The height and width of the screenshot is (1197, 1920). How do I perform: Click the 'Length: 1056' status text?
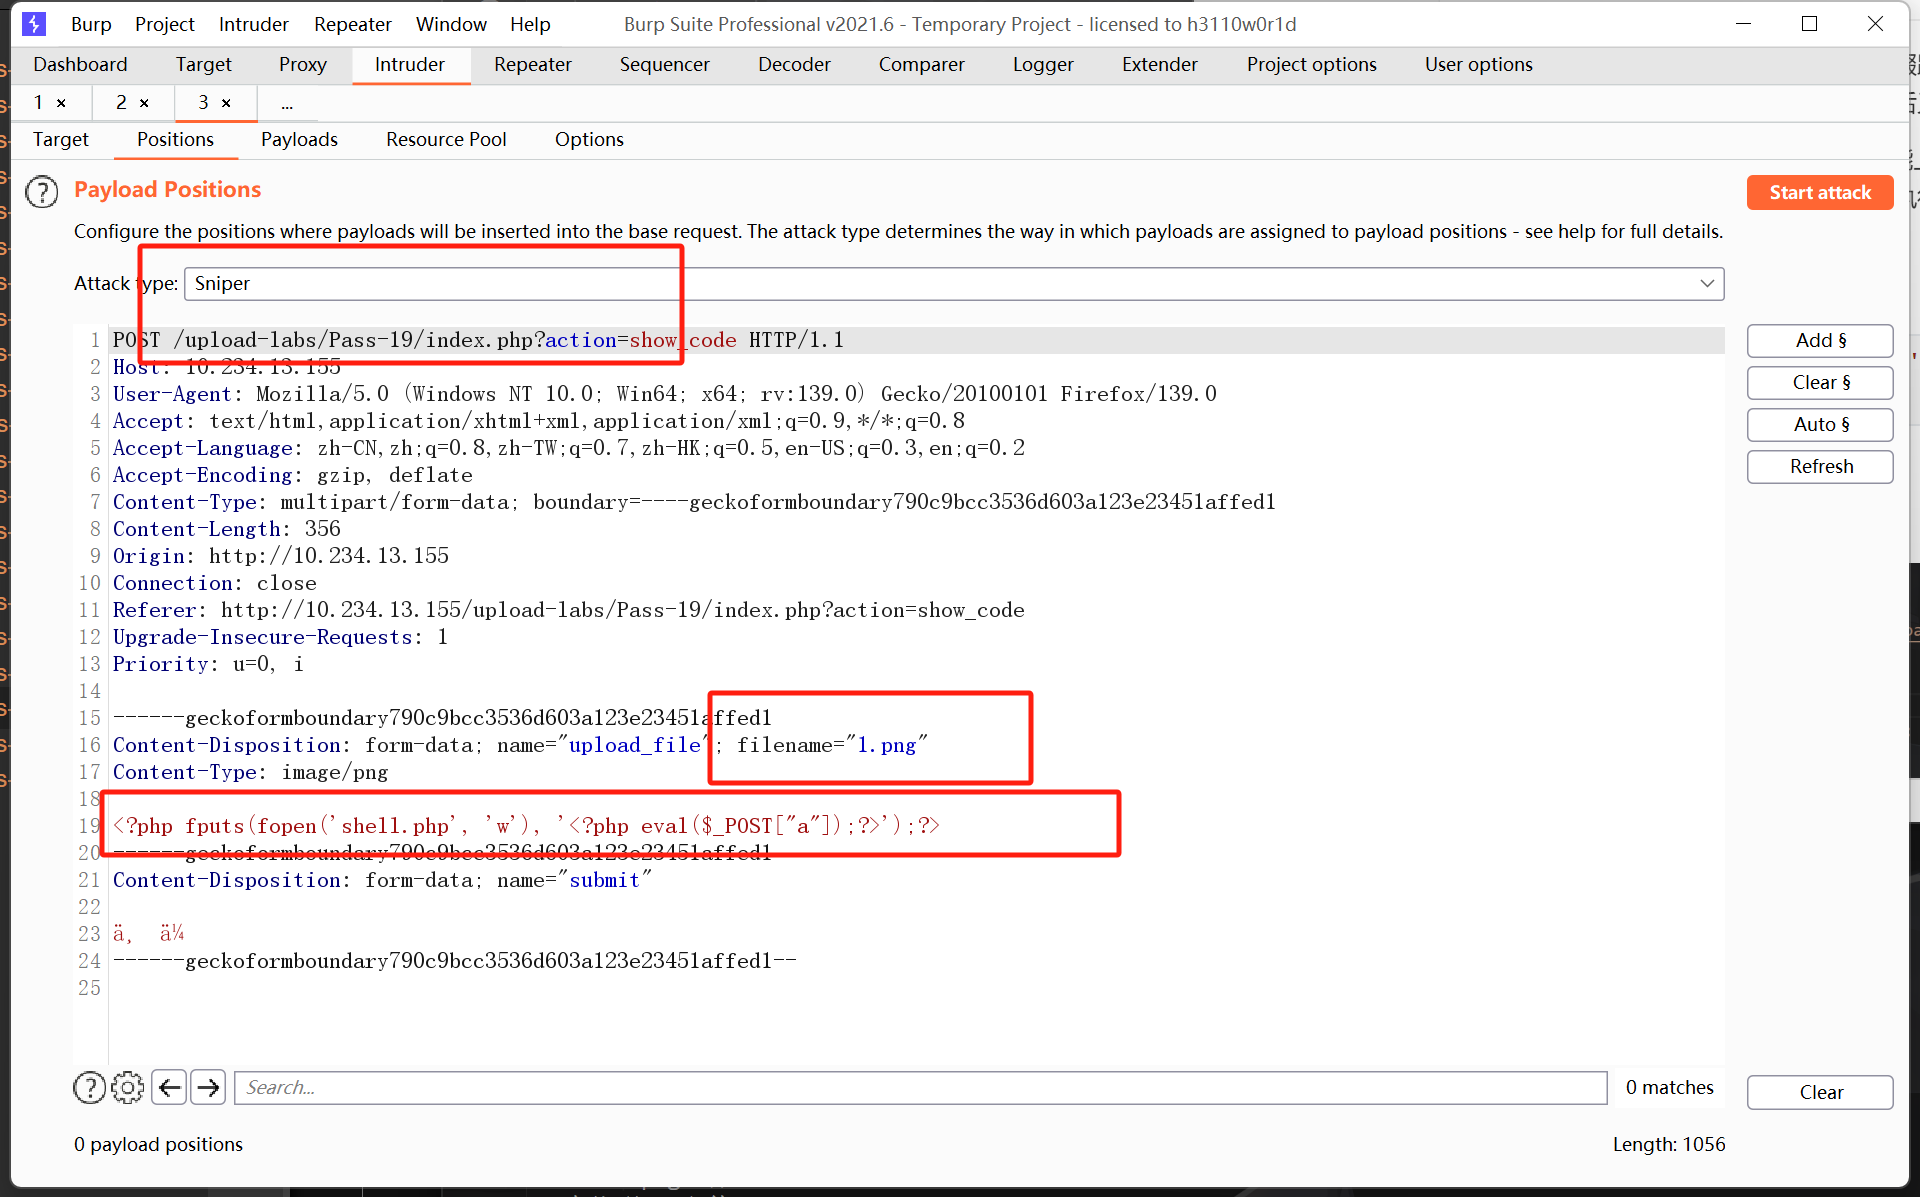(1669, 1145)
